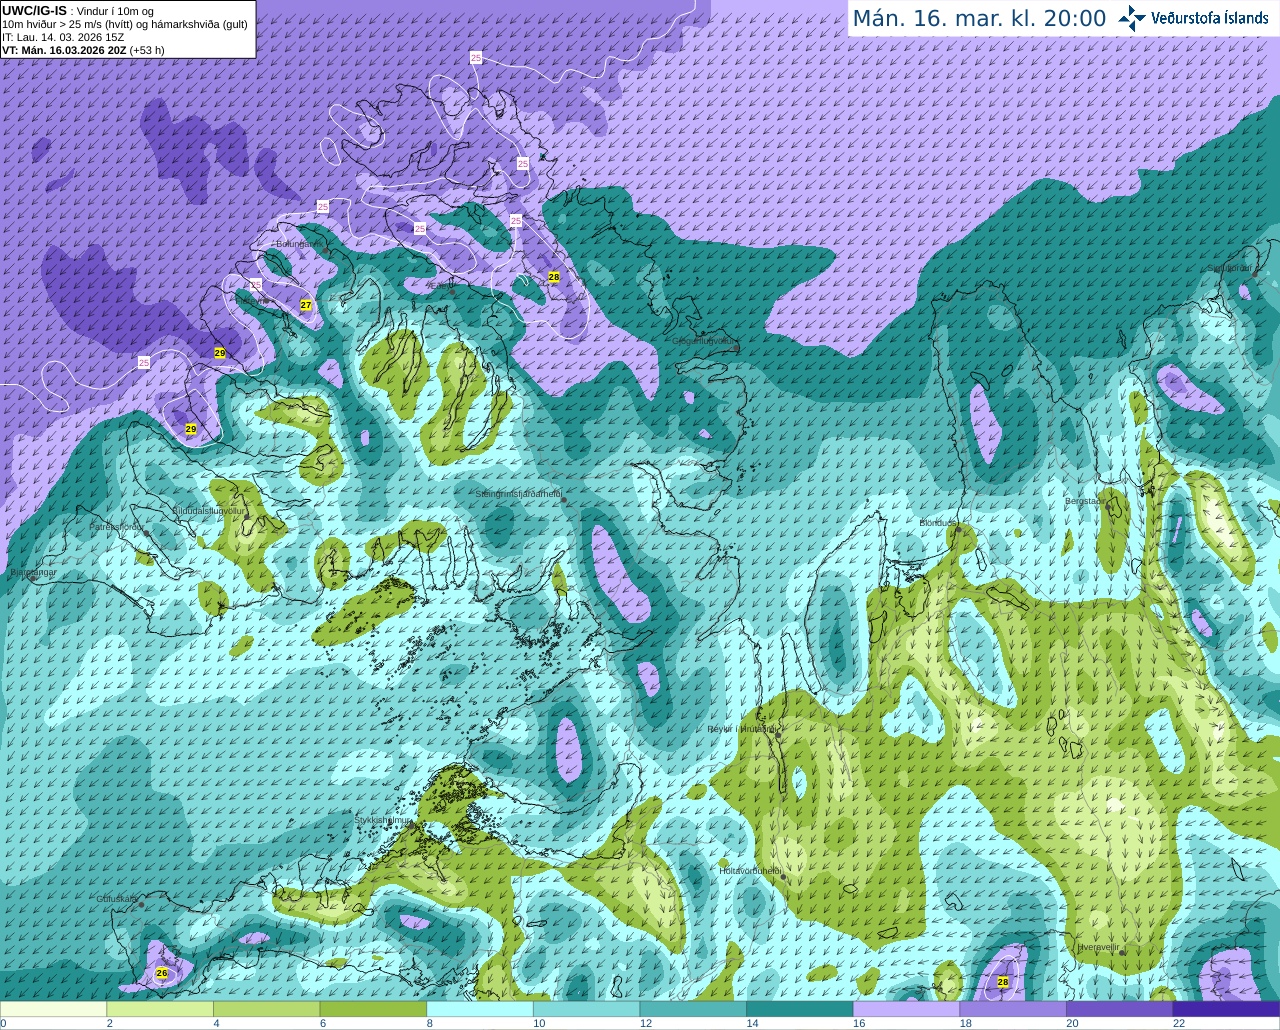Click the Veðurstofa Íslands name text
Screen dimensions: 1280x1030
1210,17
